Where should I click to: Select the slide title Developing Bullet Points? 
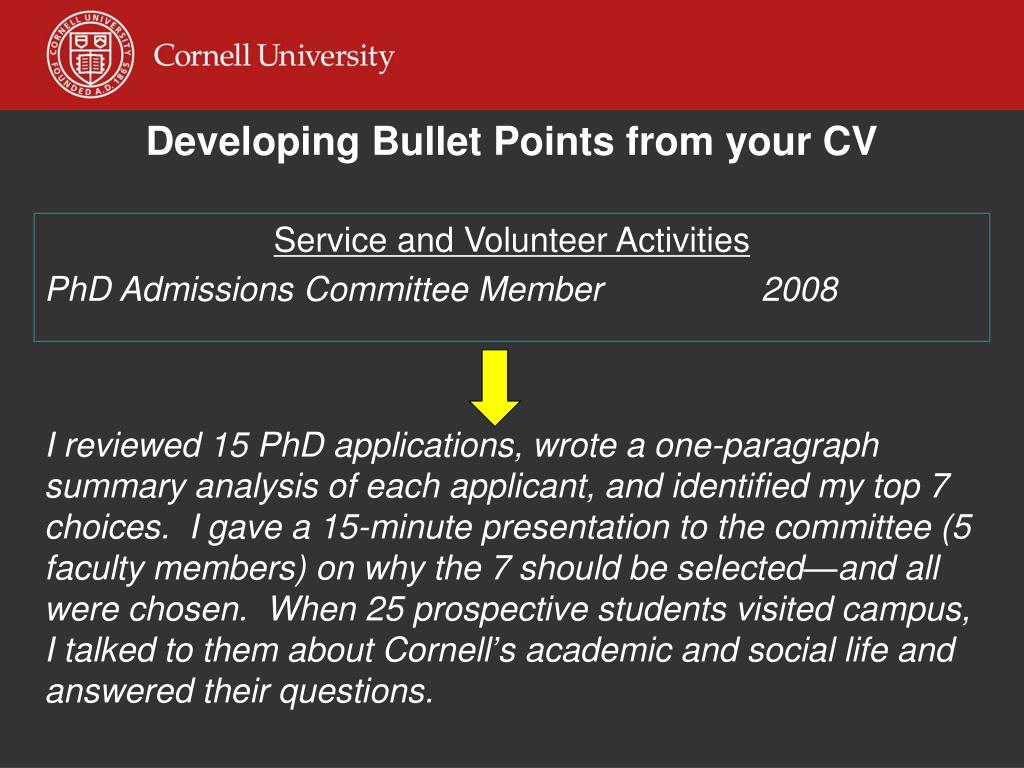tap(511, 142)
